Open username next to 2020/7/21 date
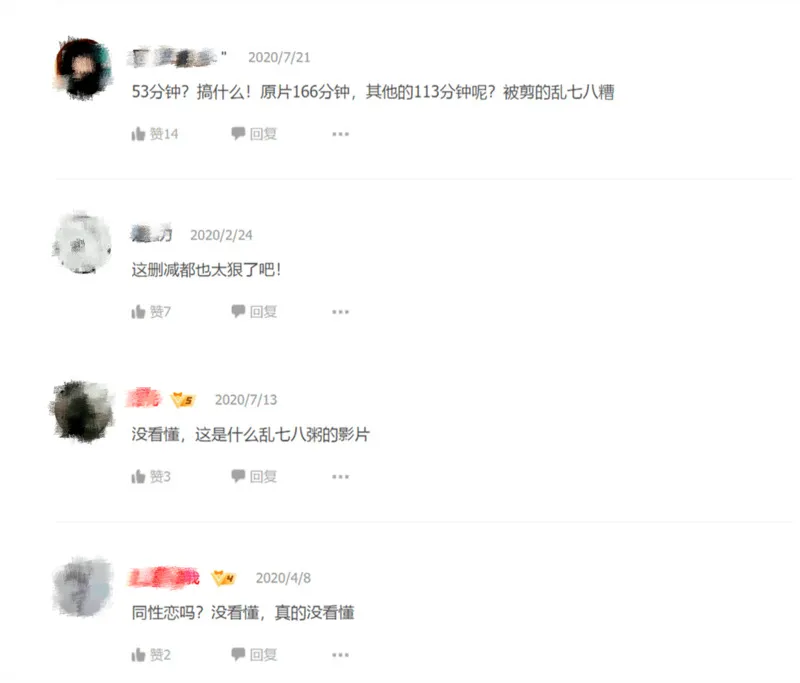Image resolution: width=800 pixels, height=683 pixels. pyautogui.click(x=178, y=57)
